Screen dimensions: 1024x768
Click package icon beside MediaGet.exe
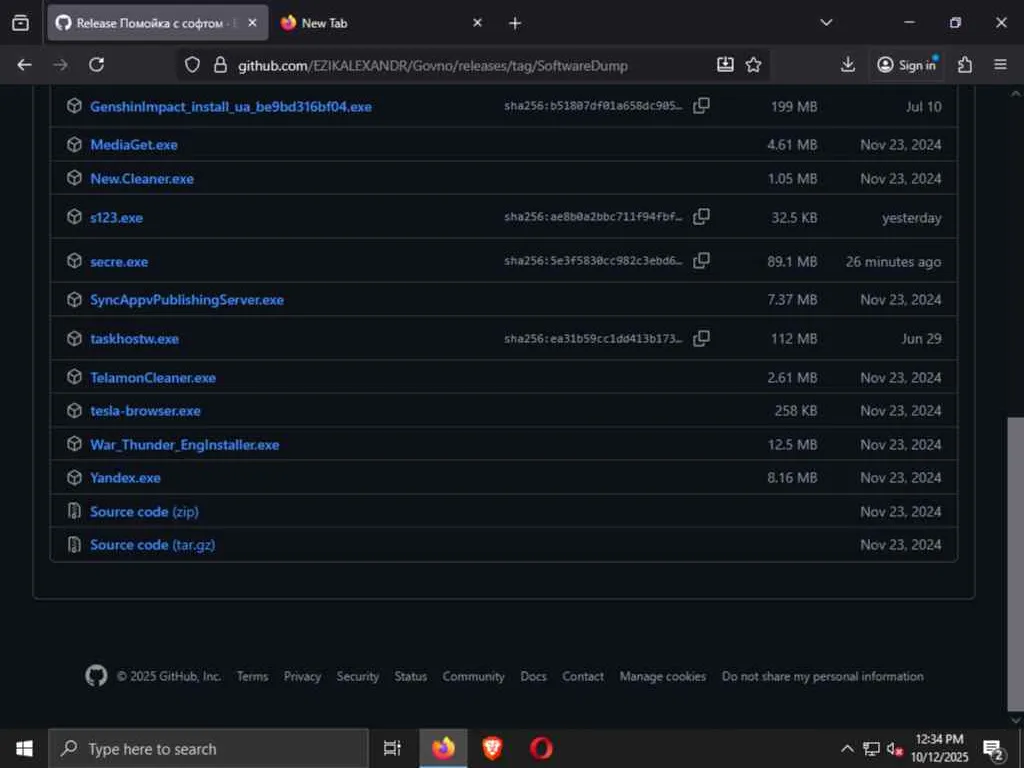(x=74, y=144)
